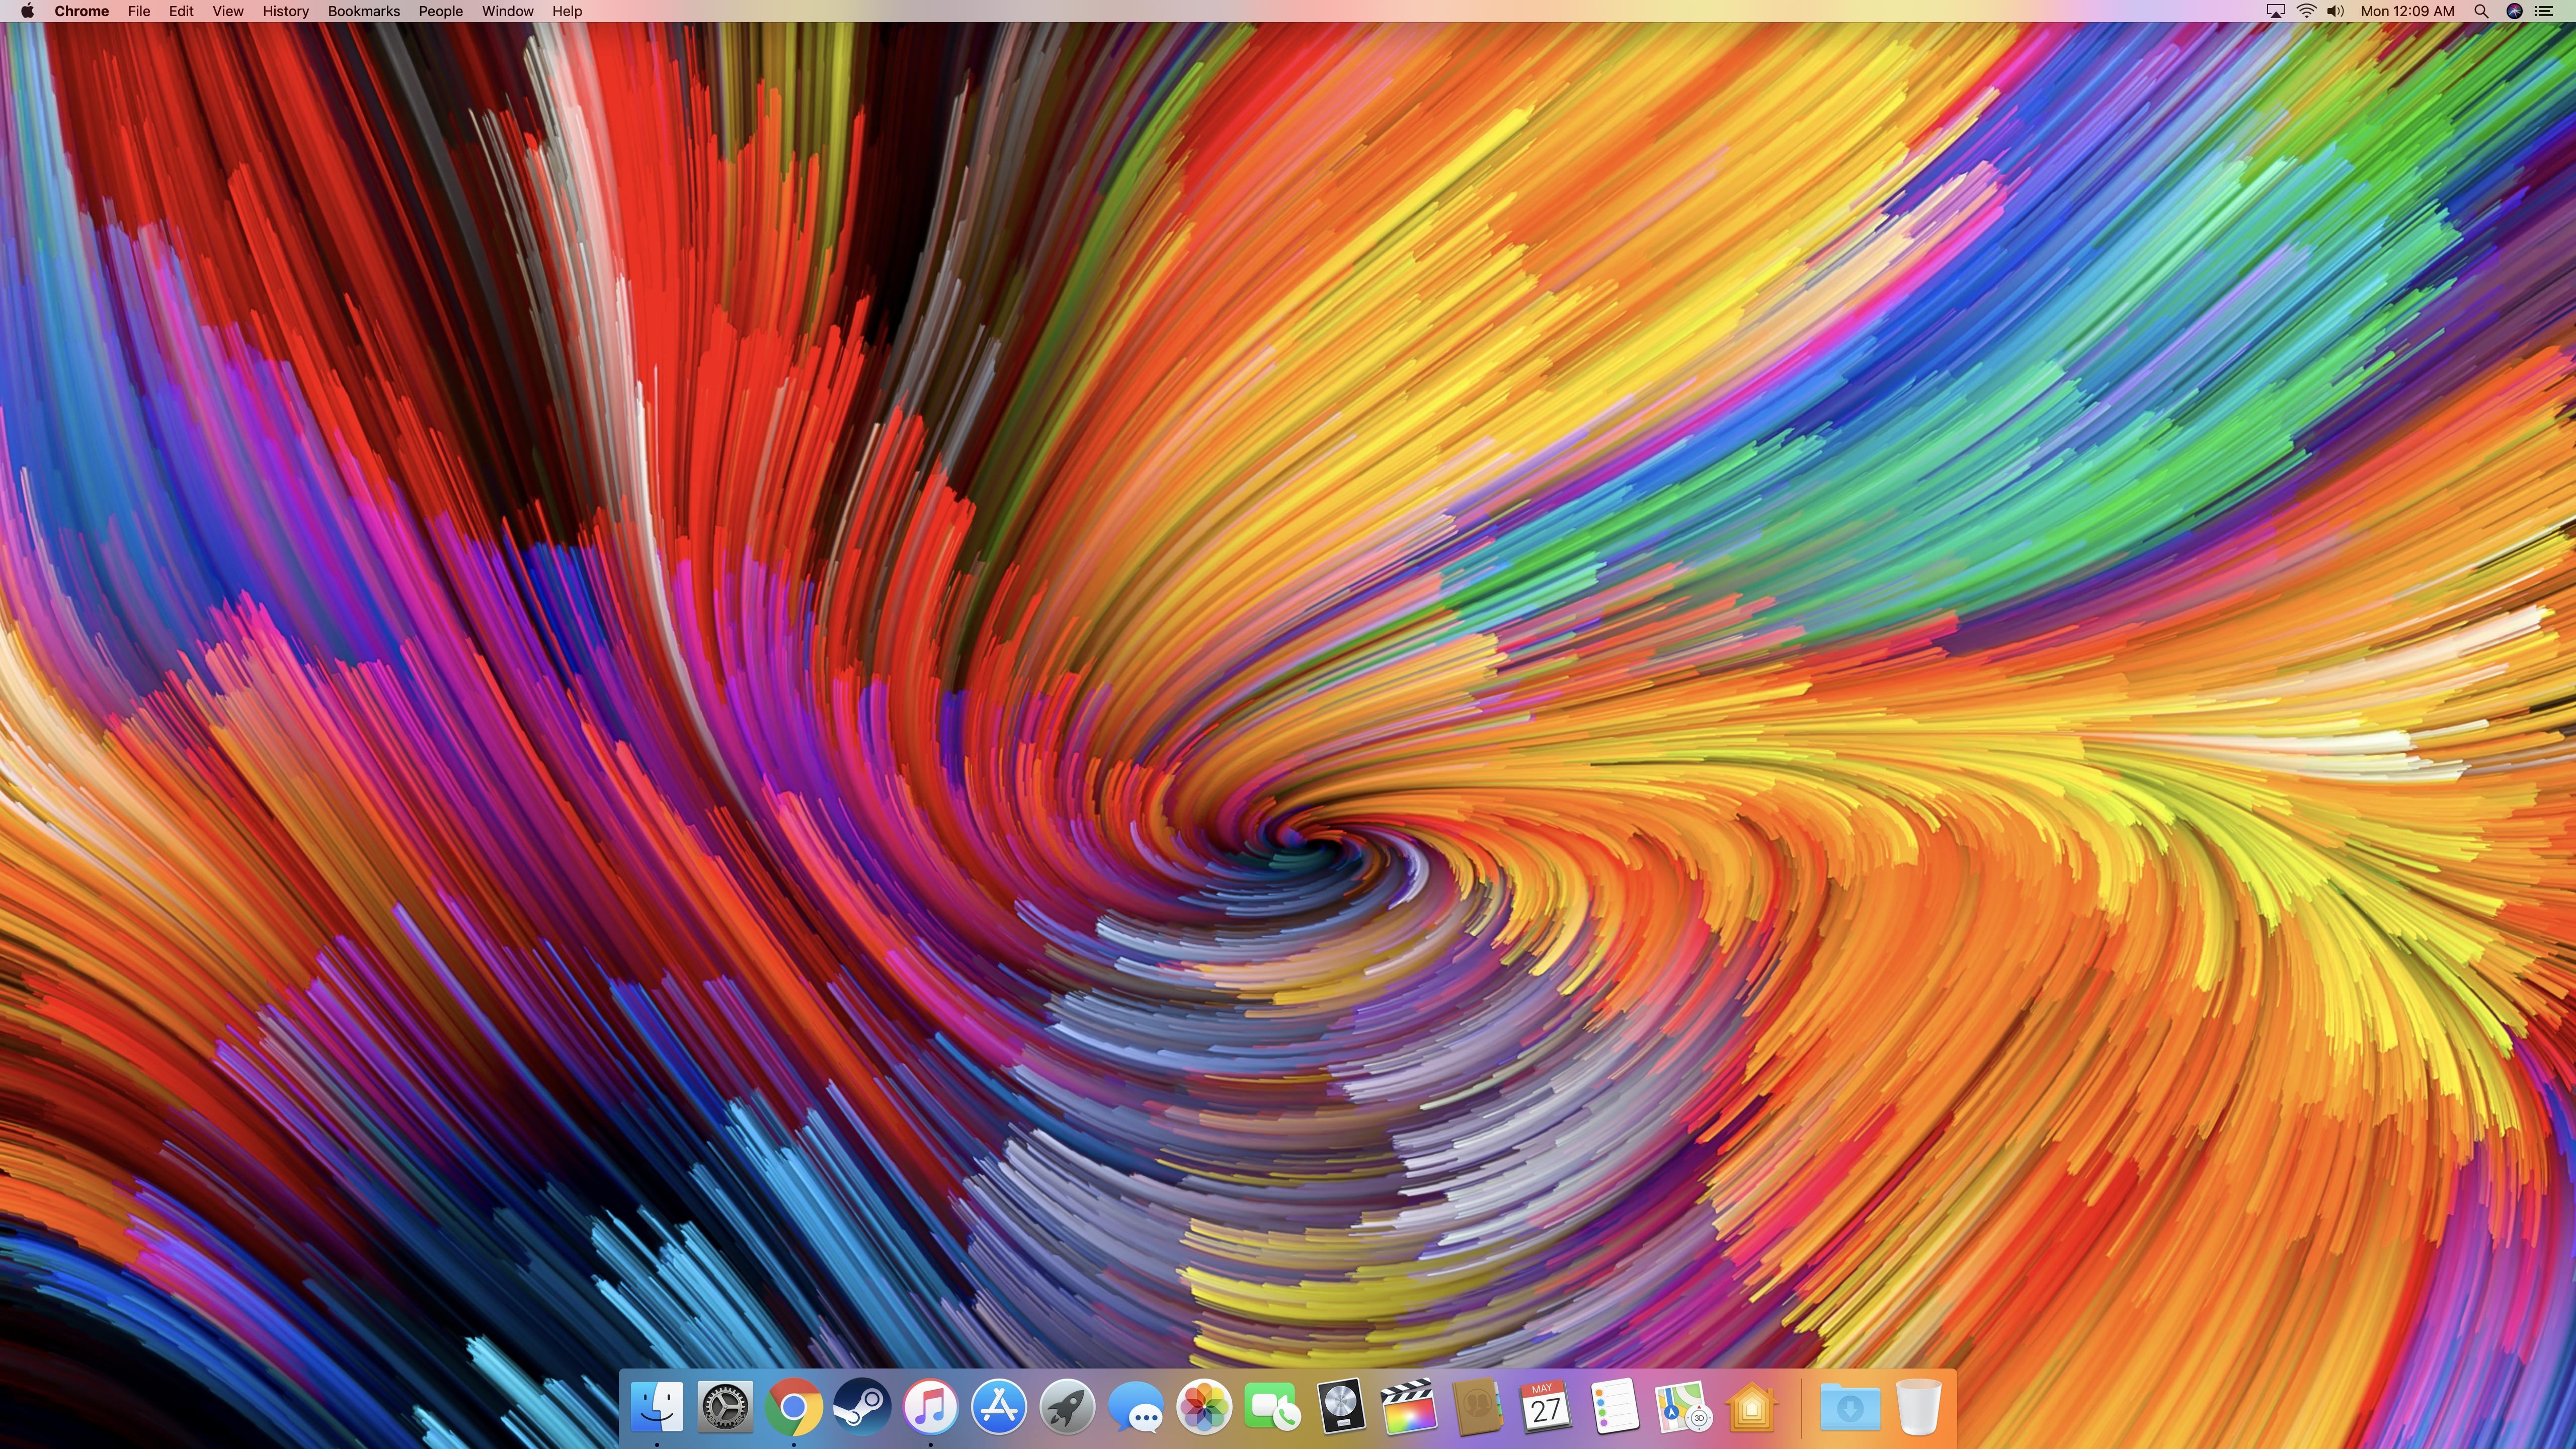Screen dimensions: 2576x1449
Task: Open the Trash in dock
Action: pos(1918,1406)
